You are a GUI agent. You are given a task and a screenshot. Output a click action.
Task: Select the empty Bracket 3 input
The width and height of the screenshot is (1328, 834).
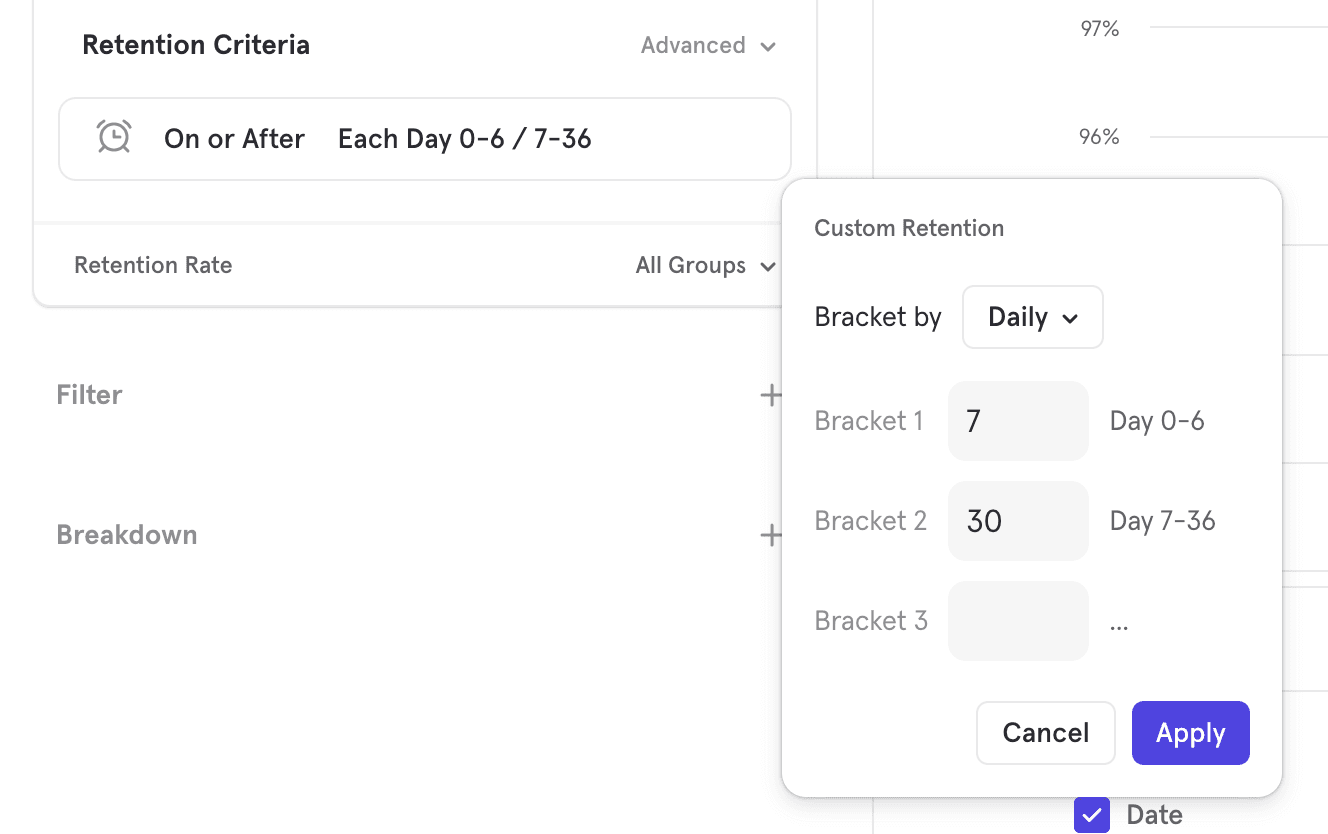(1017, 621)
